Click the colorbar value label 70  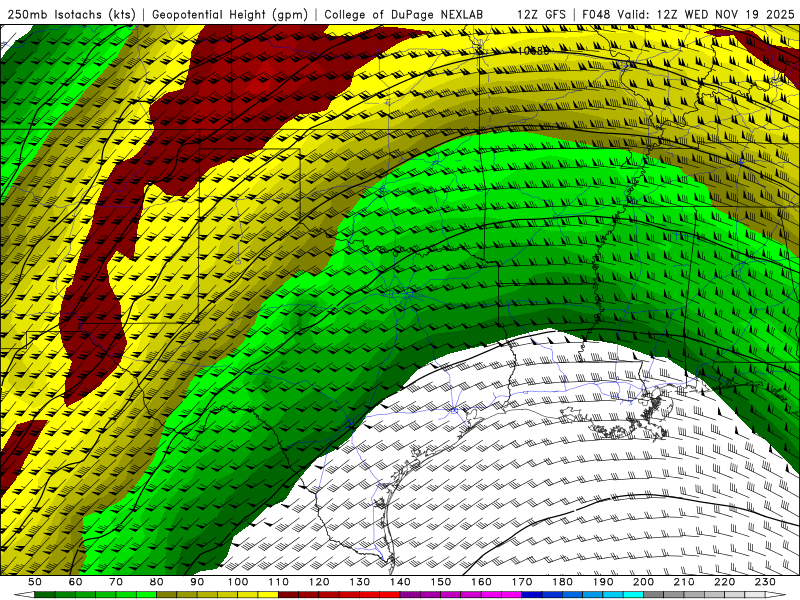[x=116, y=582]
